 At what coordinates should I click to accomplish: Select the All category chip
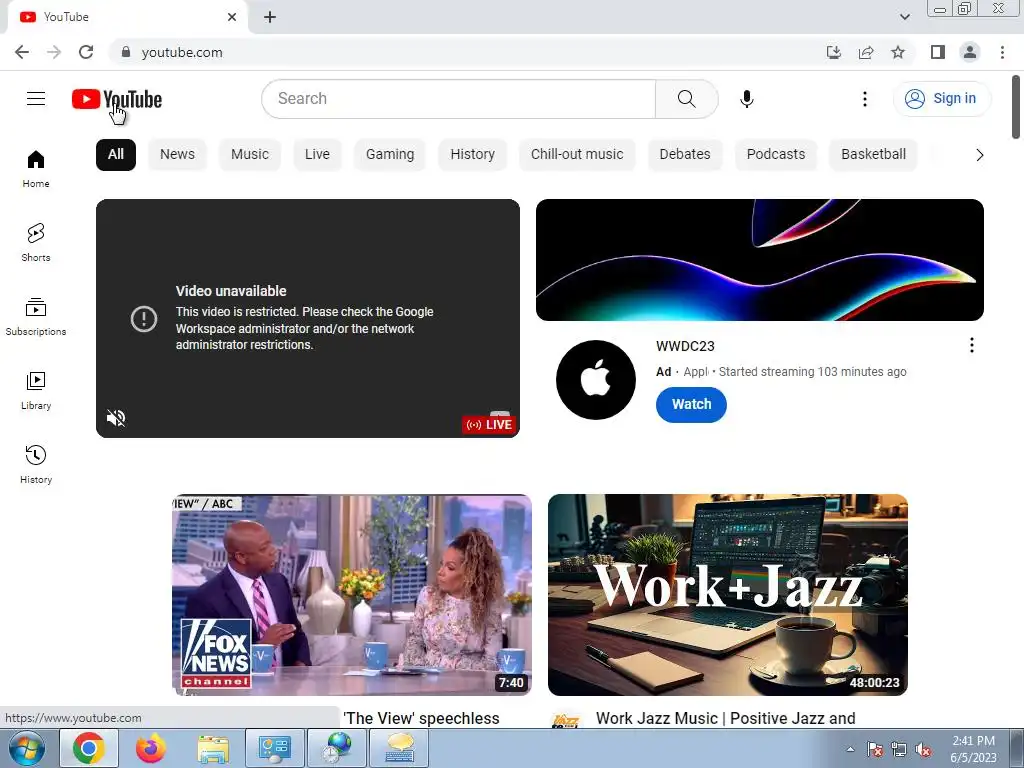point(116,155)
